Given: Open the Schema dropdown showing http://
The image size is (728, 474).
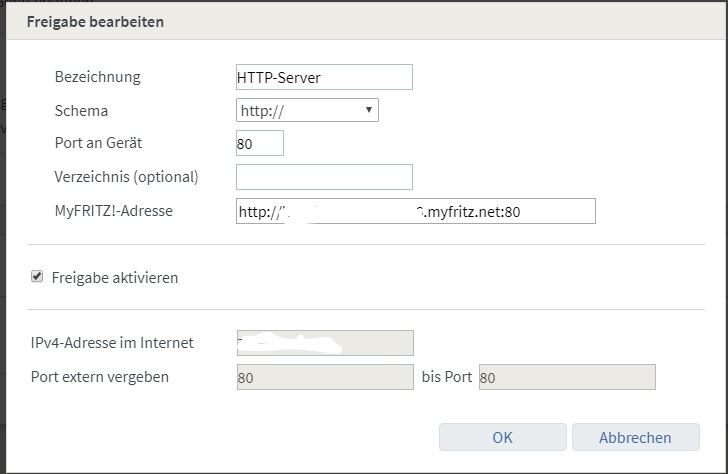Looking at the screenshot, I should 300,110.
